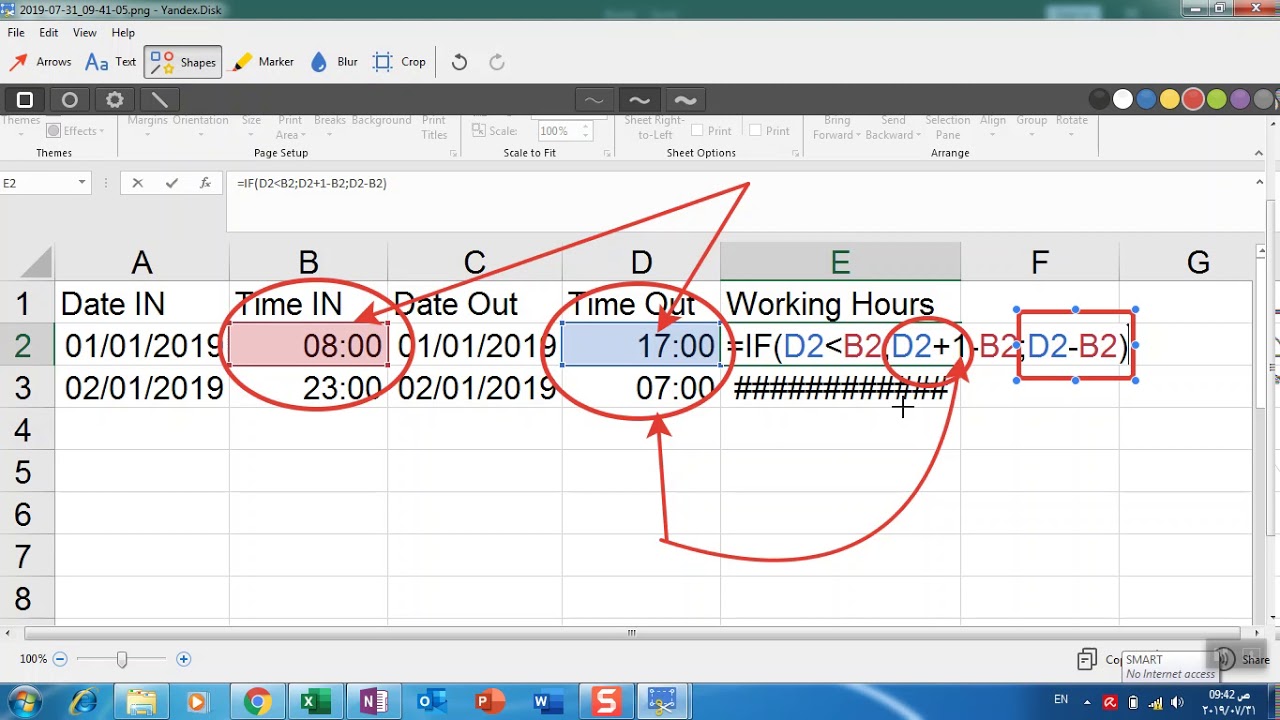Select the Text annotation tool

click(111, 62)
